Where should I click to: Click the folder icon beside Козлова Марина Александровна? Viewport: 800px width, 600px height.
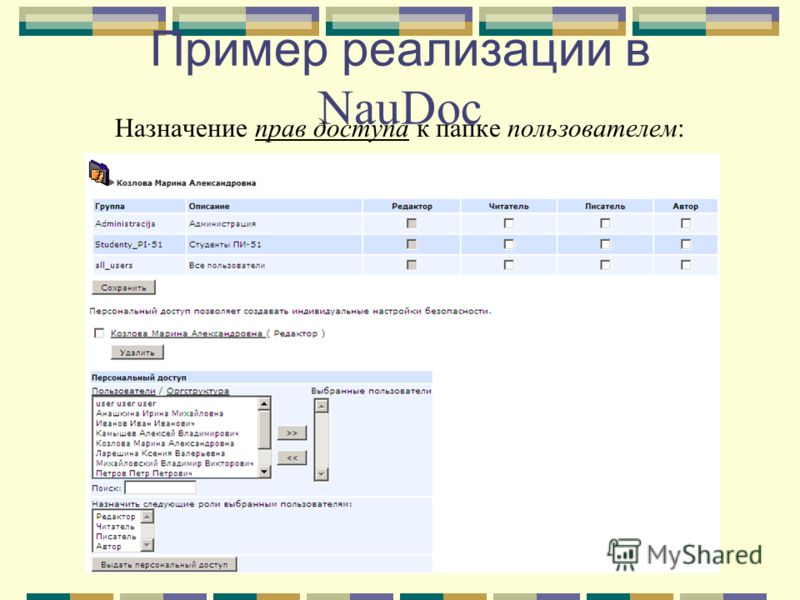[x=101, y=173]
